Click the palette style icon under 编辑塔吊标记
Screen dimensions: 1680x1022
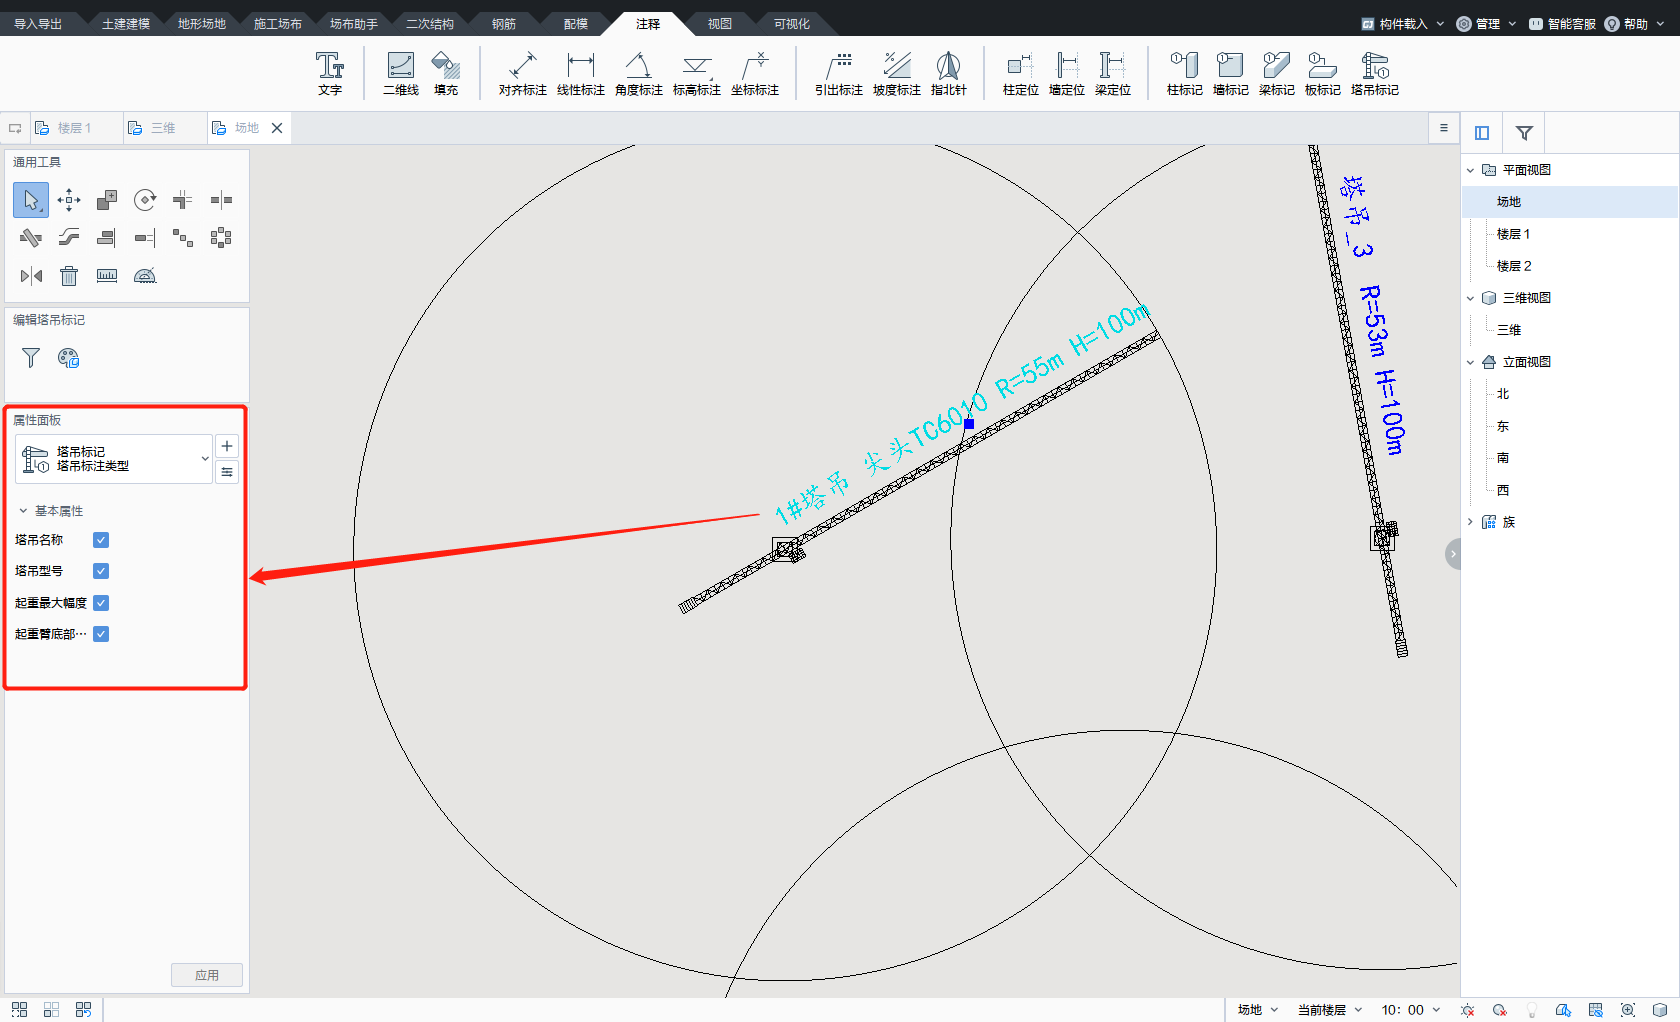click(69, 358)
